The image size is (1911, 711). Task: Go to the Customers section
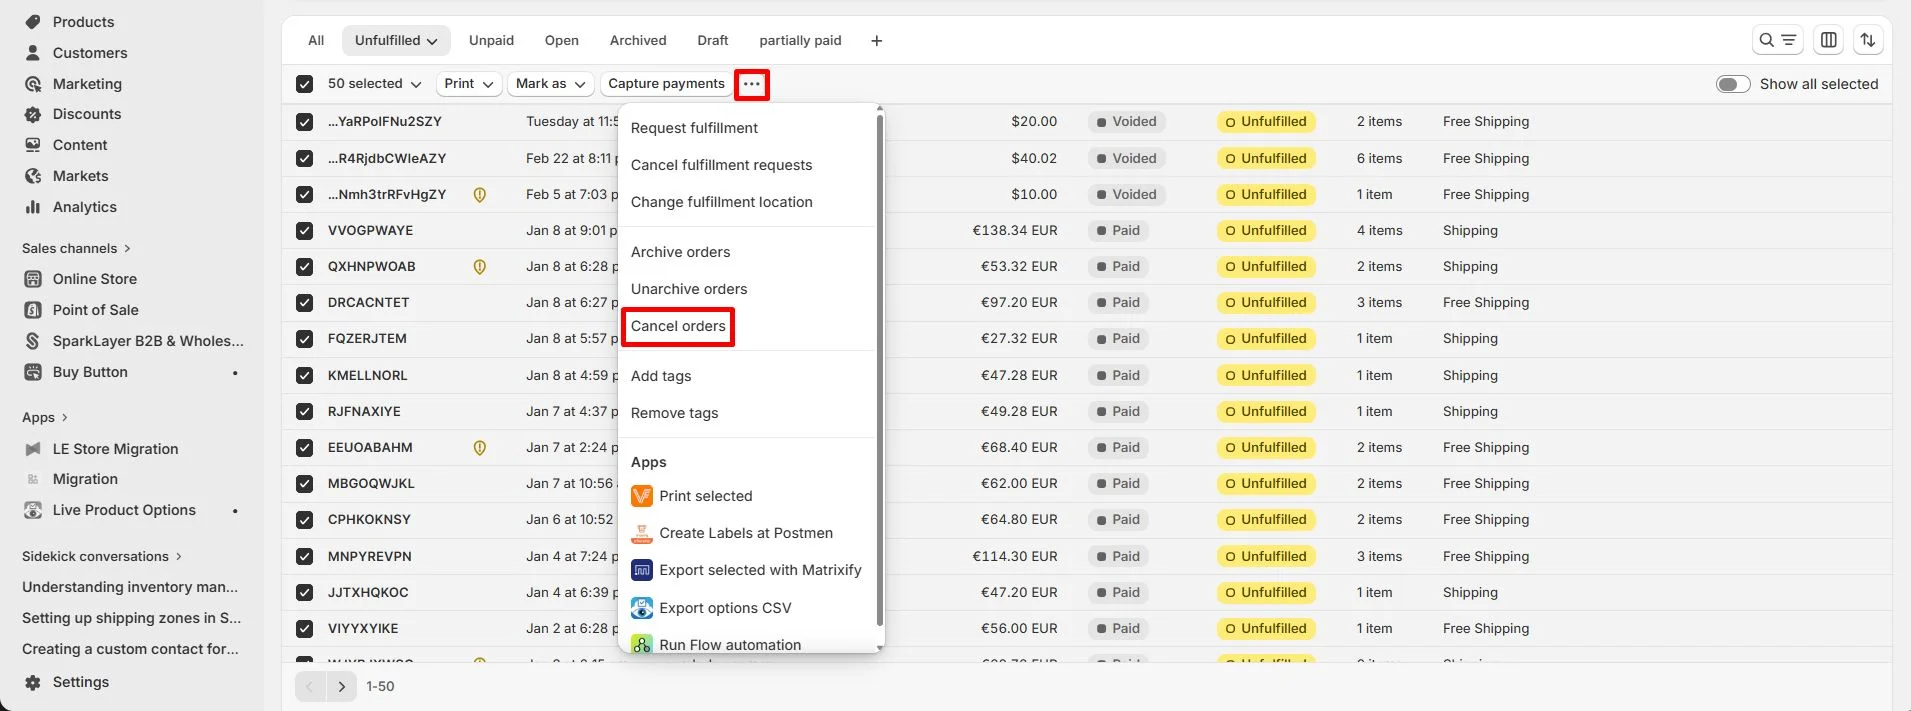[90, 53]
